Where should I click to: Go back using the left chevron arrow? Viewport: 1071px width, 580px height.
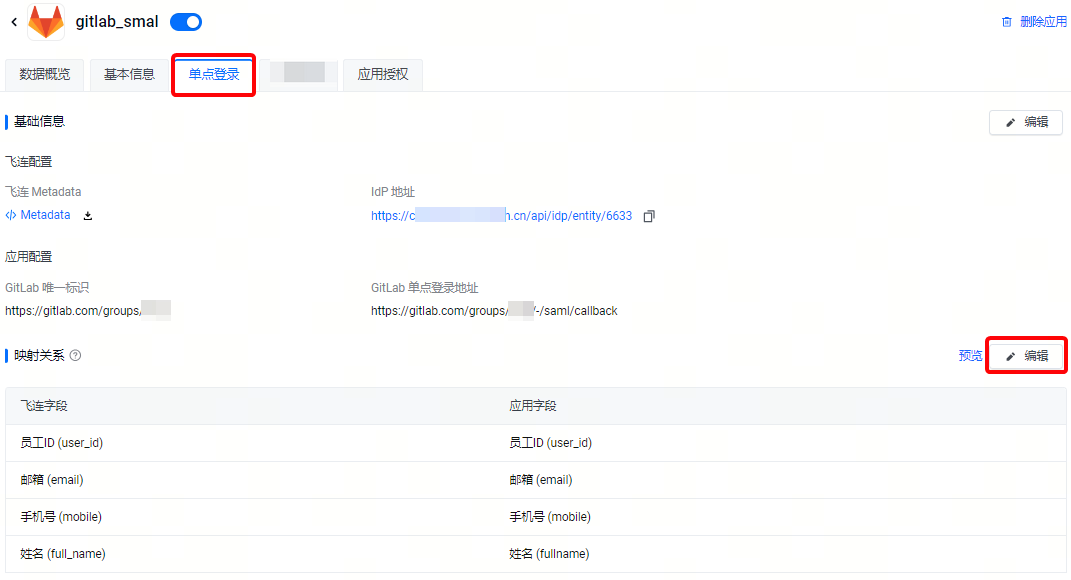coord(14,23)
